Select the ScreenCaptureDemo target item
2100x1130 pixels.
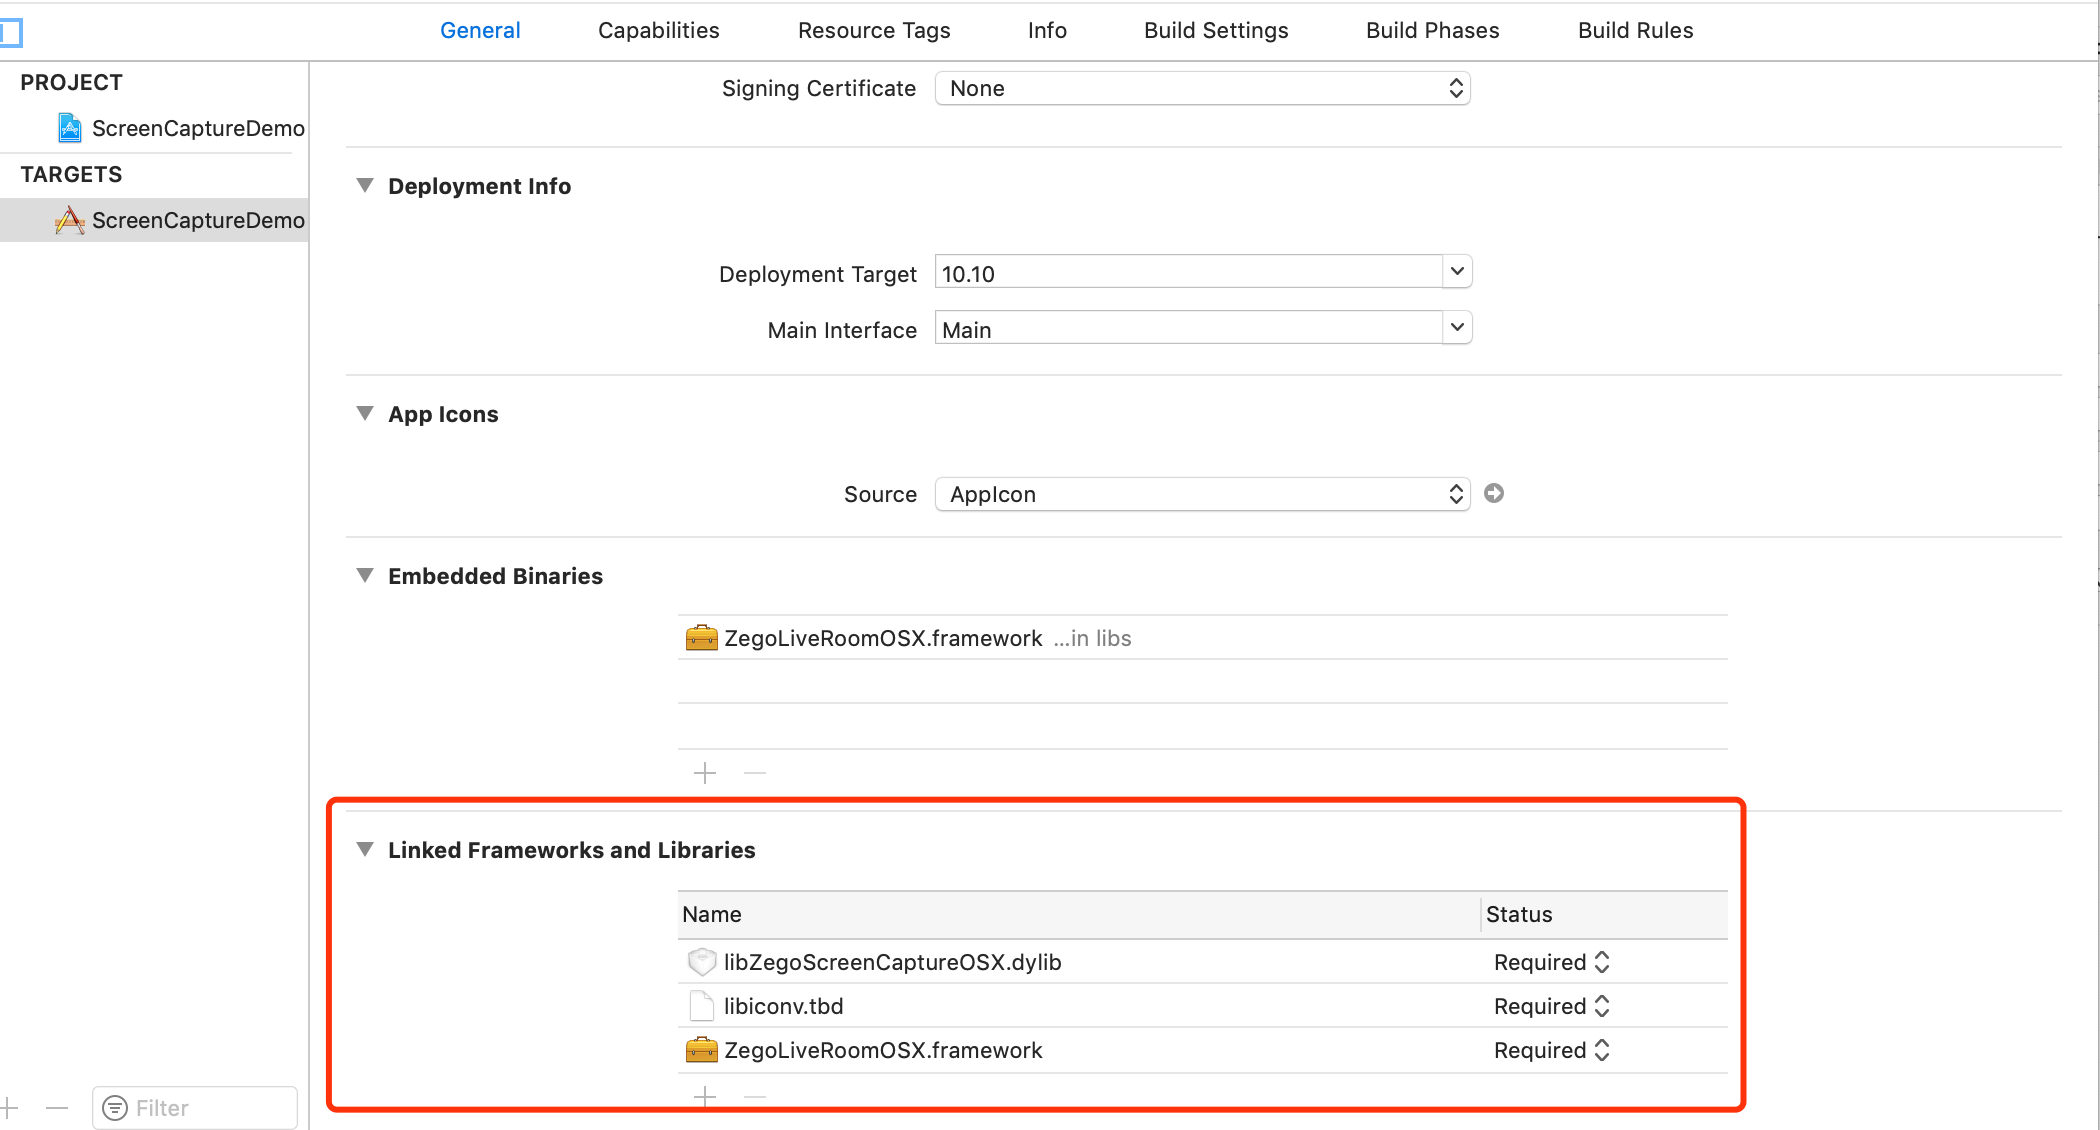(x=154, y=220)
